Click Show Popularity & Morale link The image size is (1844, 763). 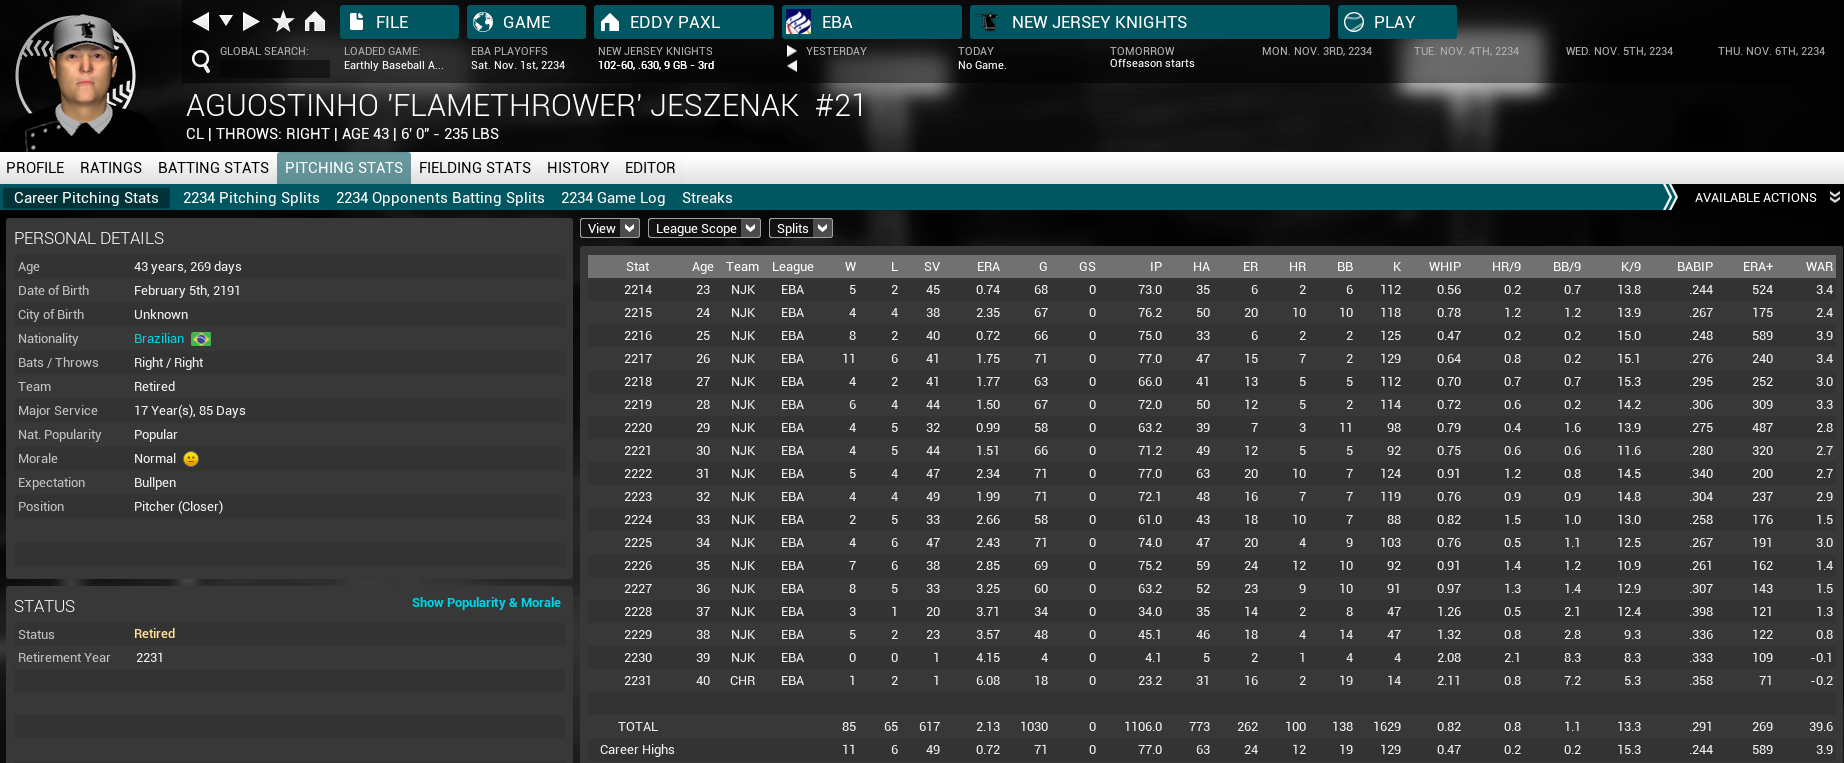pos(486,603)
